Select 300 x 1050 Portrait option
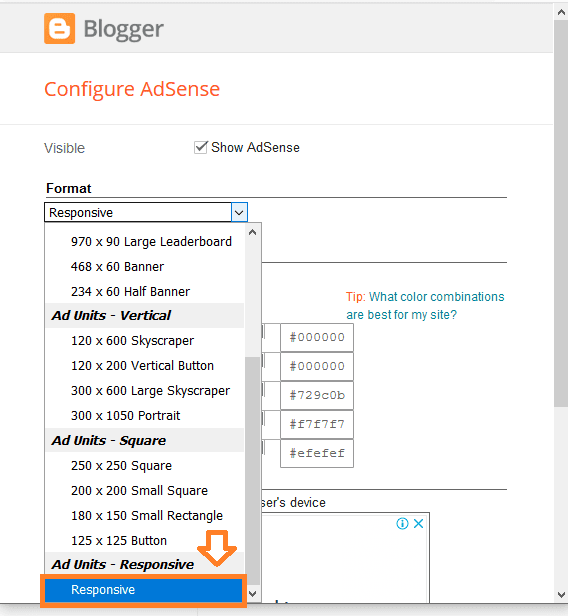The width and height of the screenshot is (568, 616). 145,416
